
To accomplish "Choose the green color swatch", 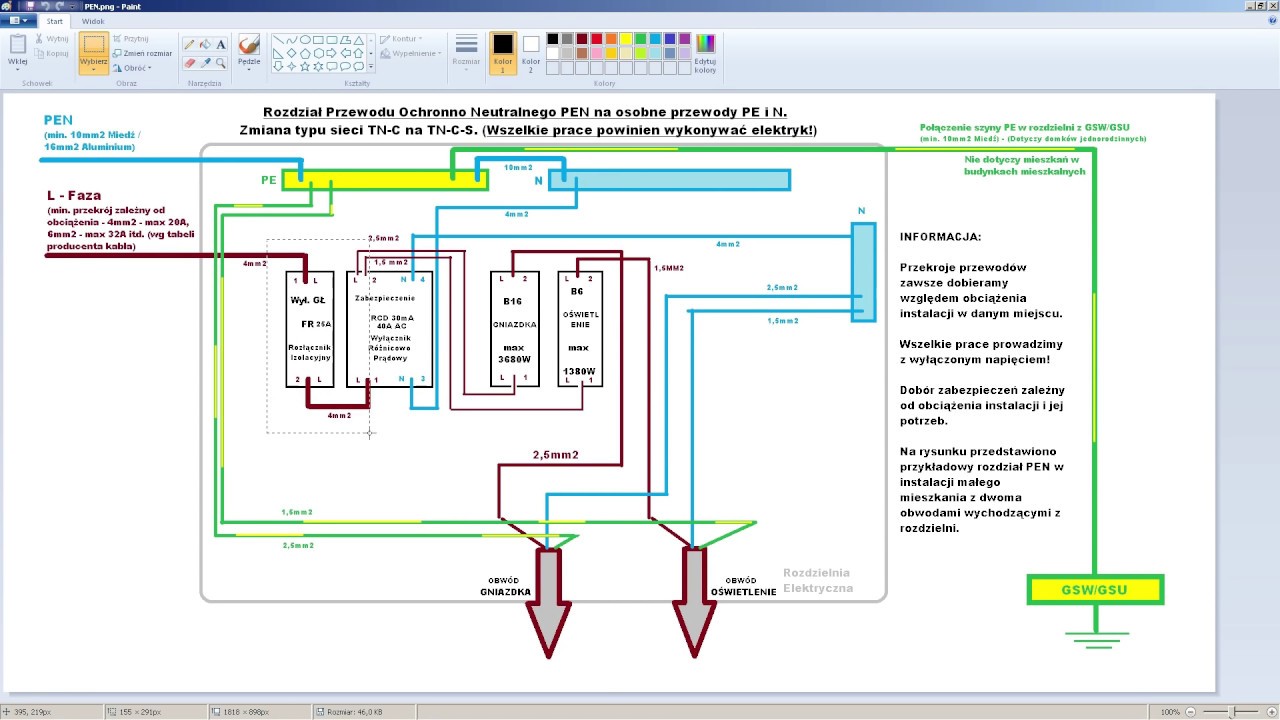I will click(640, 39).
